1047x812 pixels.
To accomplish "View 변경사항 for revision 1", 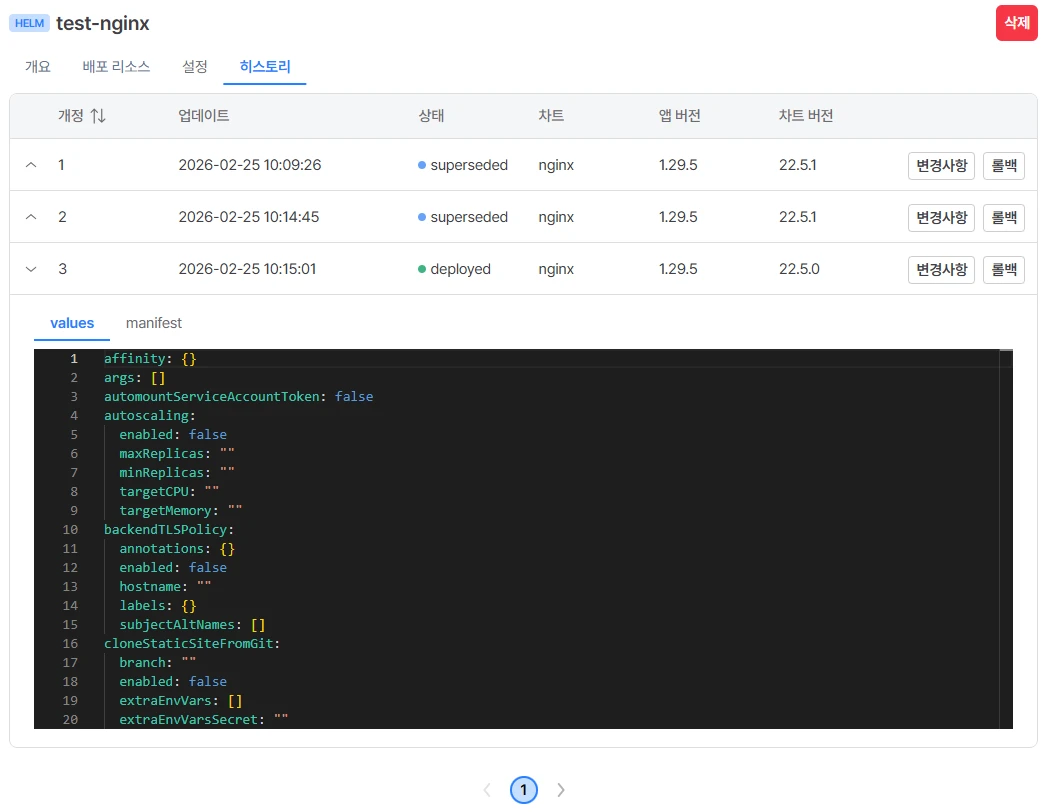I will coord(941,166).
